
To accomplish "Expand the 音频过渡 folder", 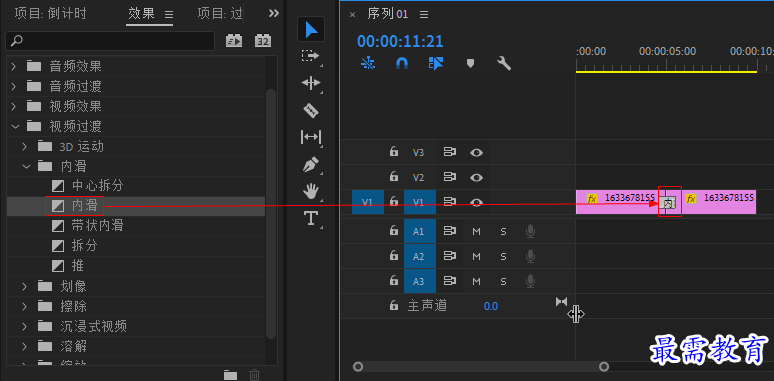I will point(14,86).
